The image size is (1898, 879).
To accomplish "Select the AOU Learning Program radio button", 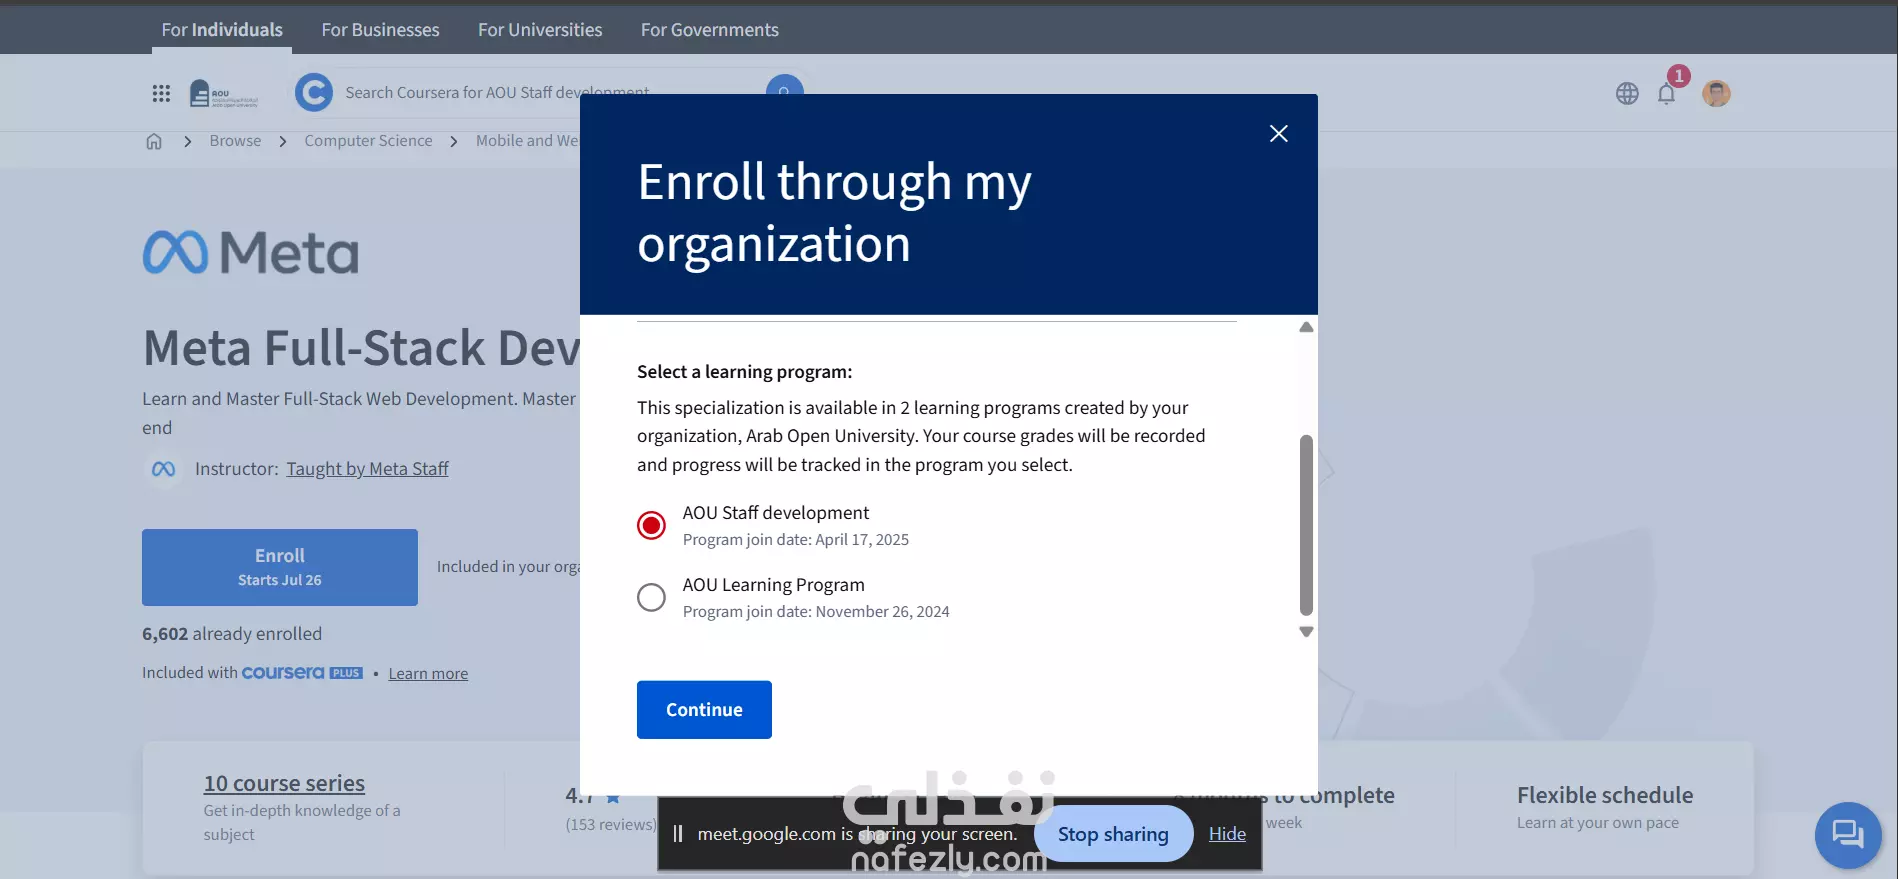I will [x=651, y=597].
